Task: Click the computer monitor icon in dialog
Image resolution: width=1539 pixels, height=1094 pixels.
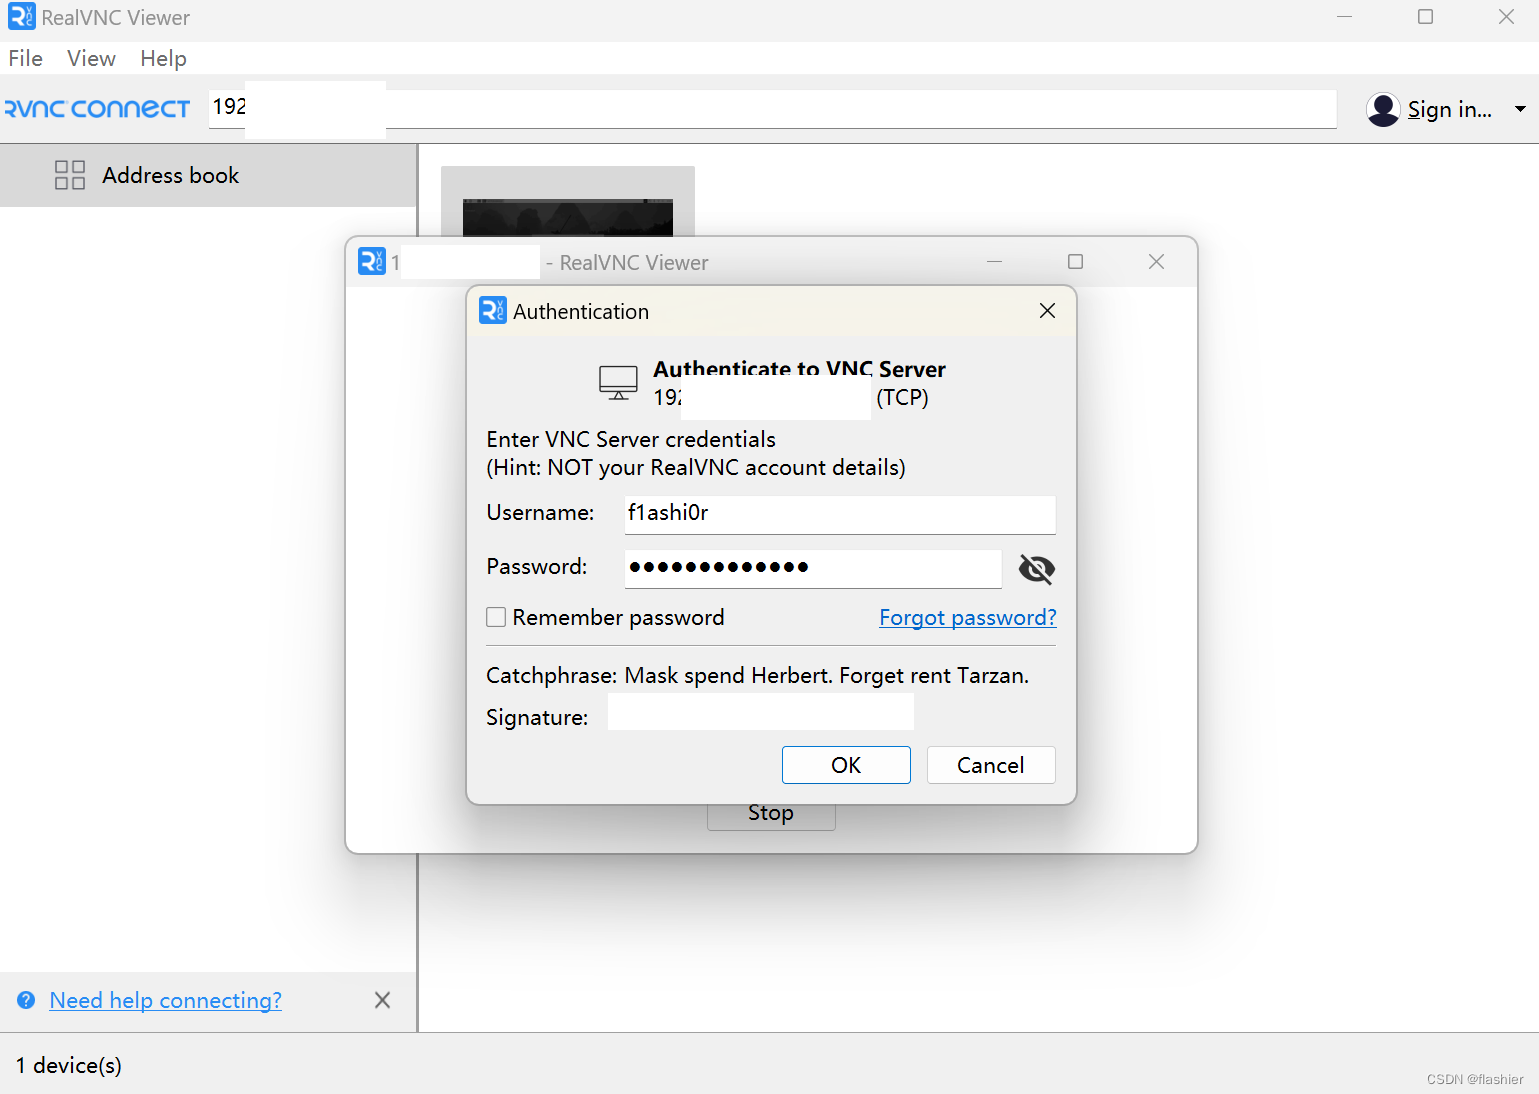Action: pyautogui.click(x=618, y=383)
